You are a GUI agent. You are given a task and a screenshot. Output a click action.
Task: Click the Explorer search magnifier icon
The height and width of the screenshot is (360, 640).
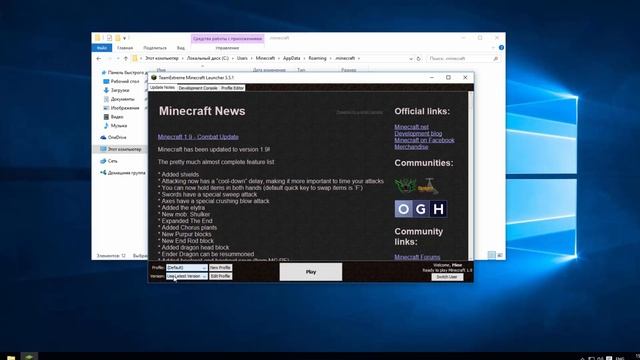(496, 58)
